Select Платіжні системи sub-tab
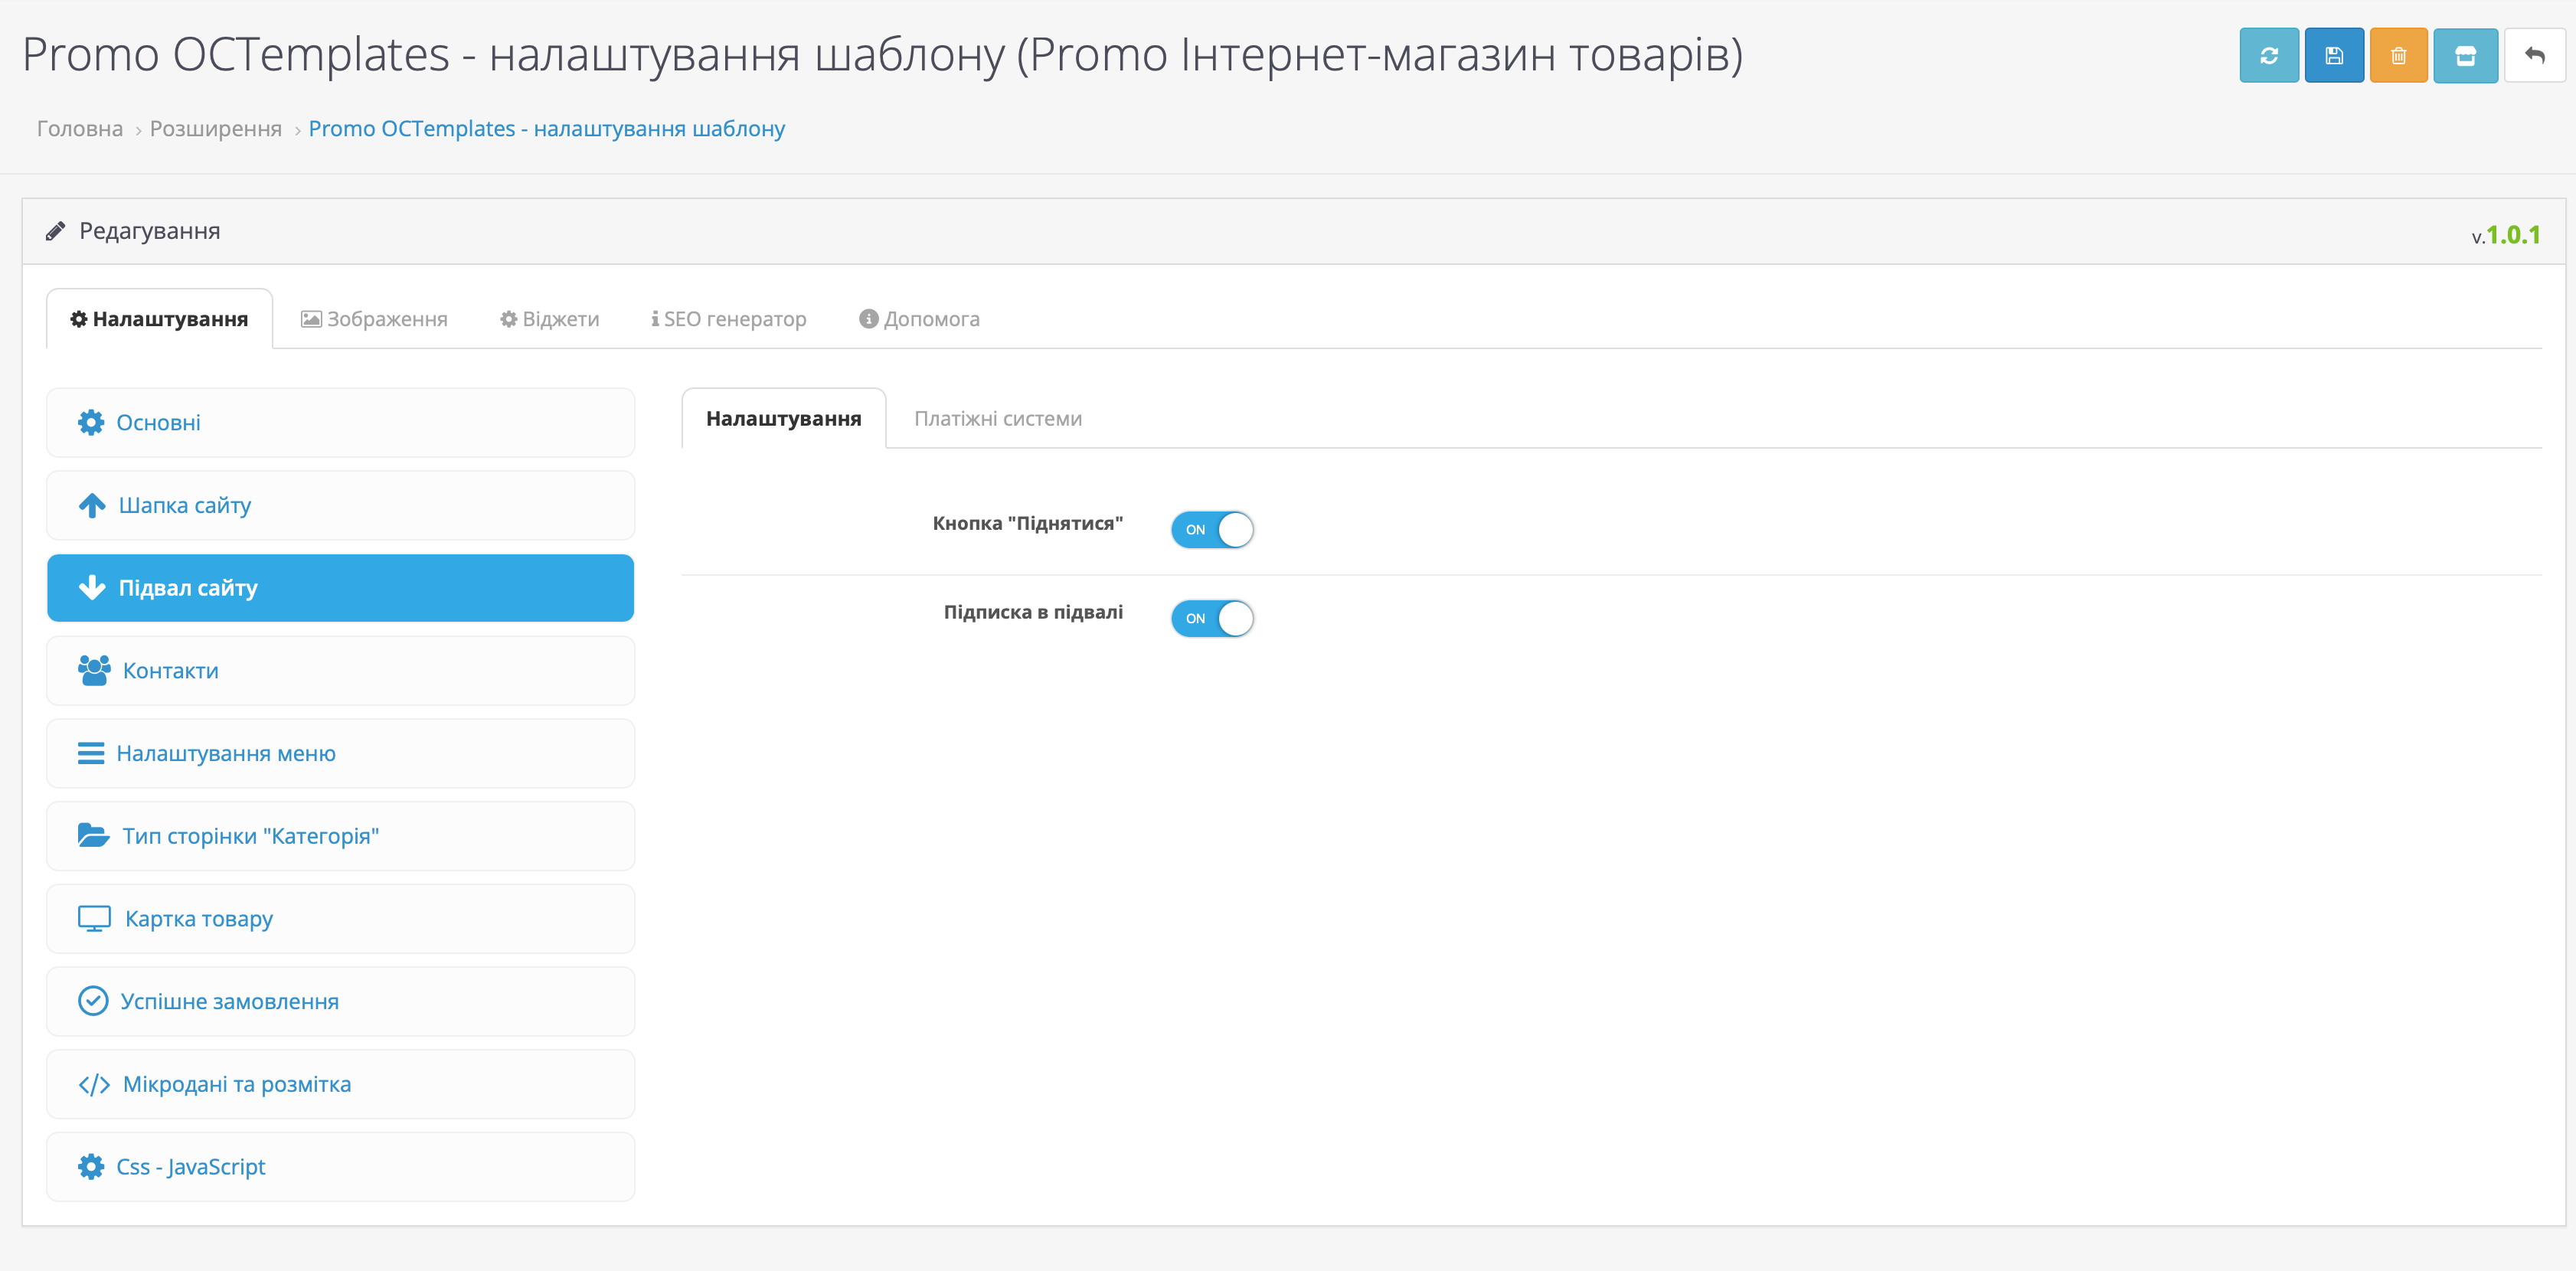The image size is (2576, 1271). coord(997,419)
